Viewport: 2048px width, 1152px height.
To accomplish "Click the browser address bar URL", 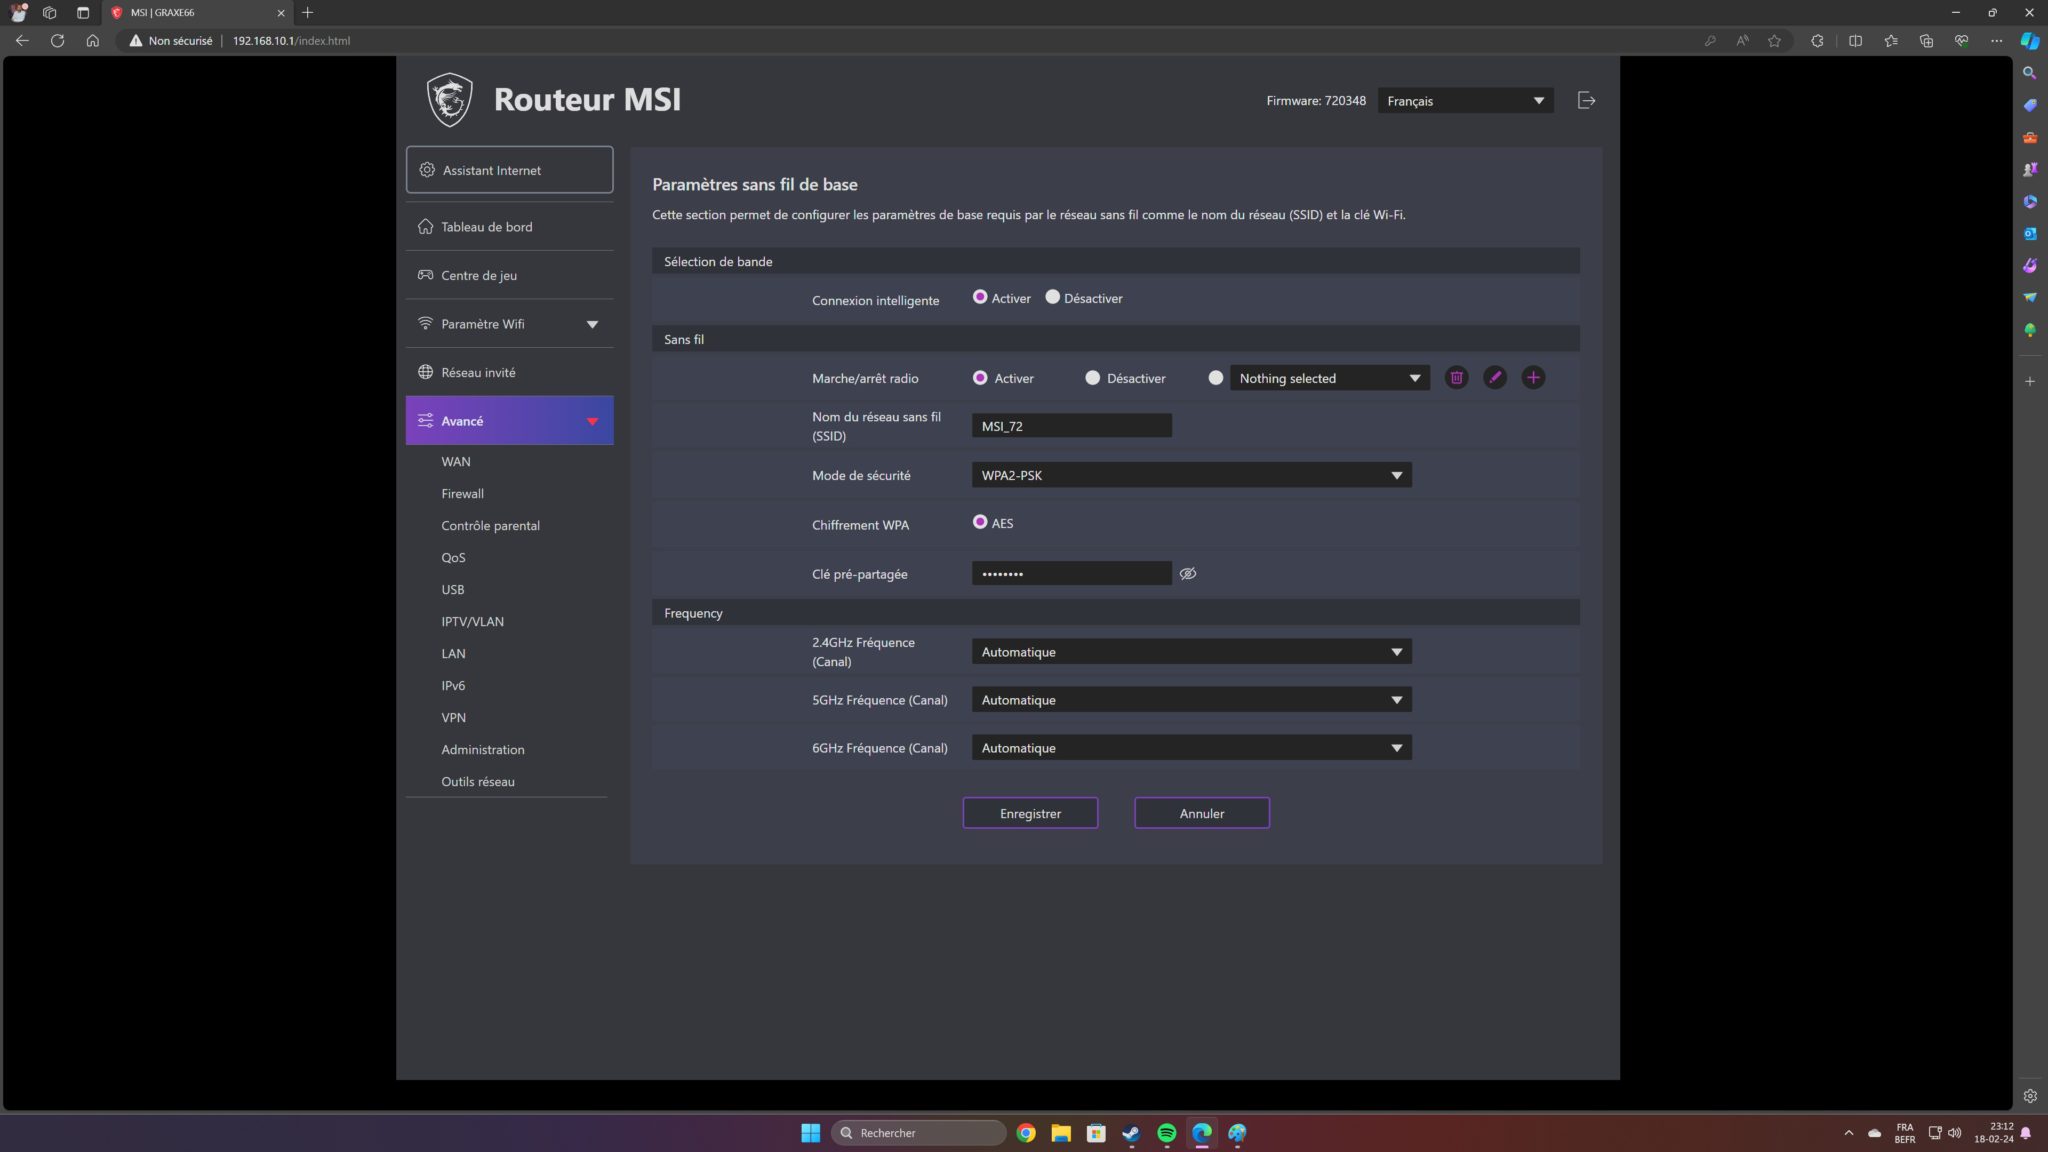I will click(x=291, y=41).
